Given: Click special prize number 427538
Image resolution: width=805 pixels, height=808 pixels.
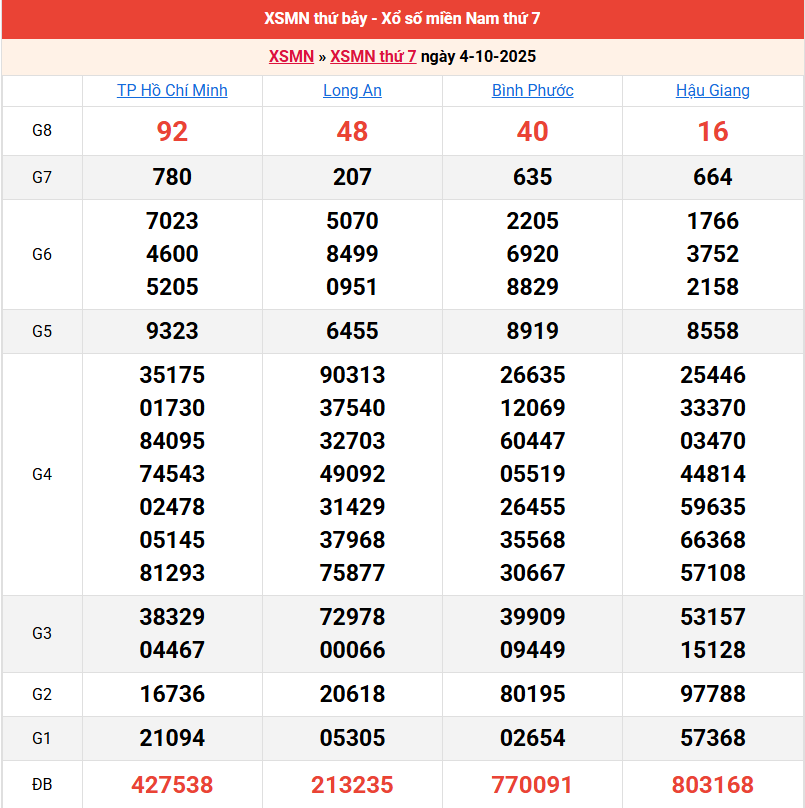Looking at the screenshot, I should 172,785.
